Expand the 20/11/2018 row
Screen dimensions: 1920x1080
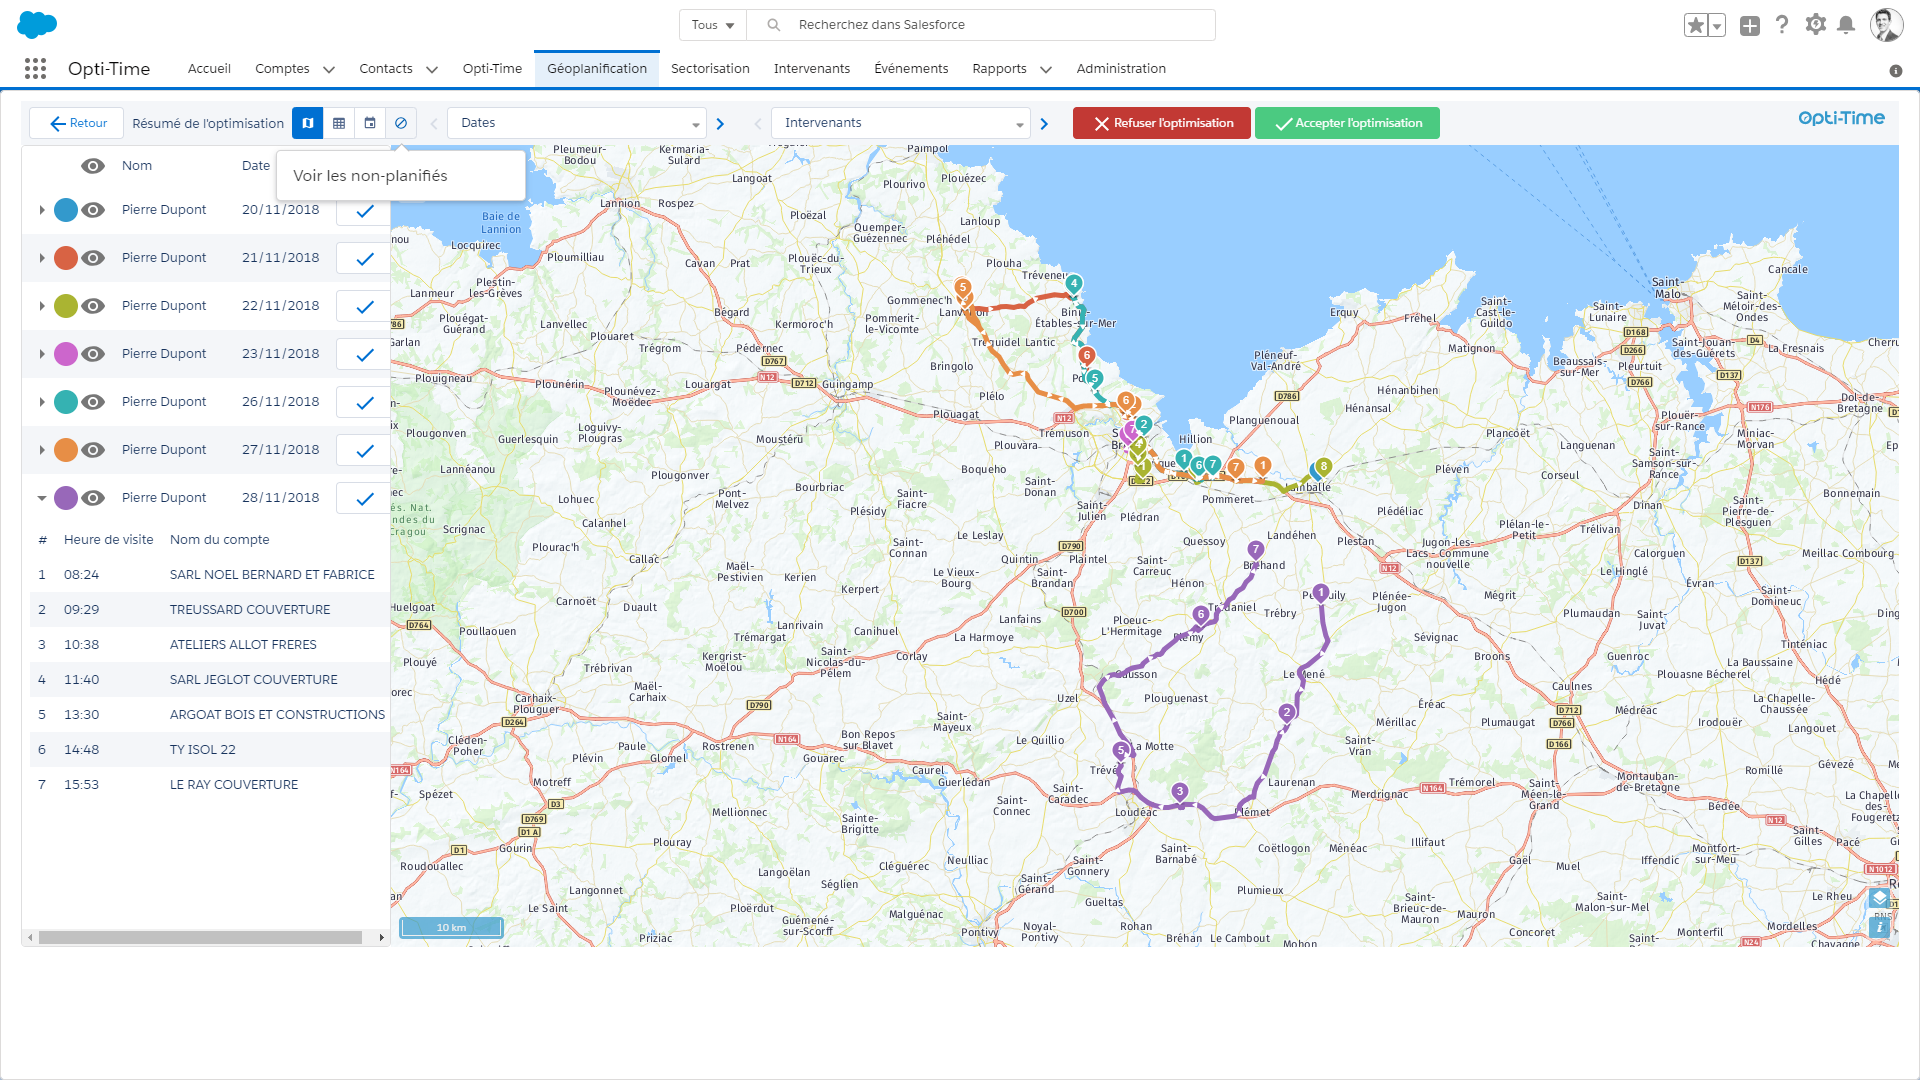[42, 210]
